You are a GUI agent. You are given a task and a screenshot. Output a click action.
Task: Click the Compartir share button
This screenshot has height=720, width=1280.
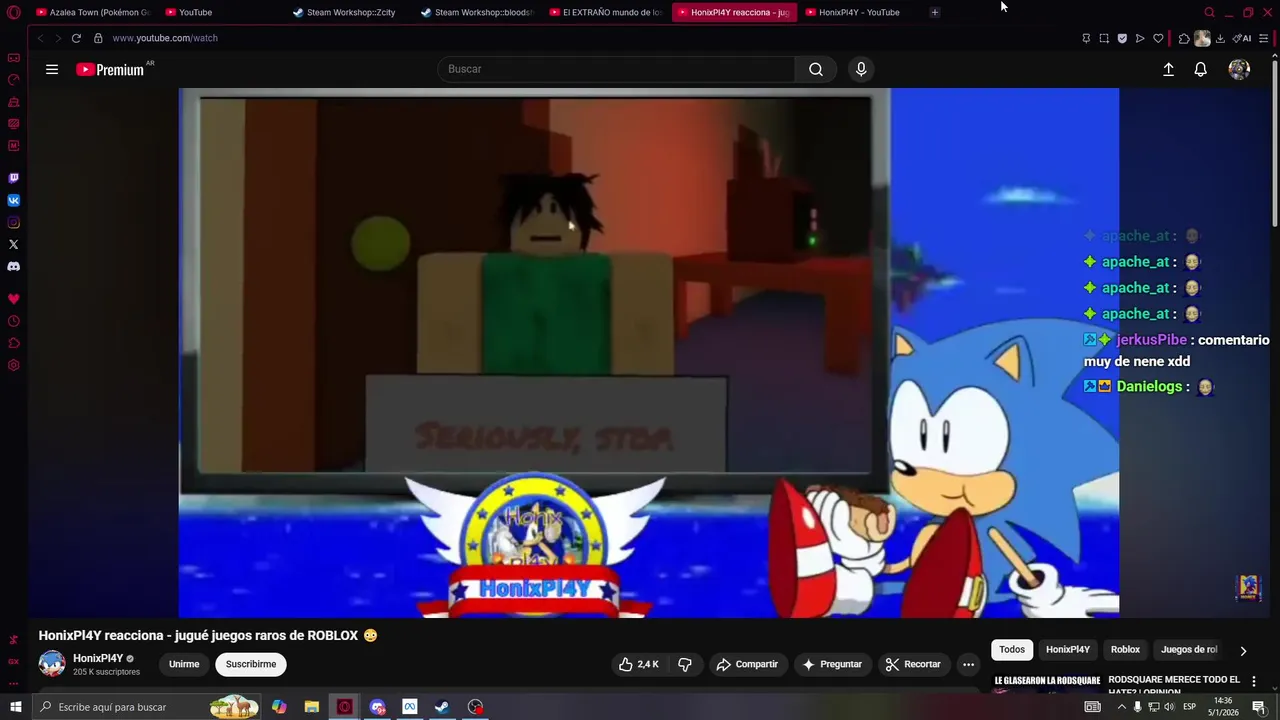click(x=747, y=664)
